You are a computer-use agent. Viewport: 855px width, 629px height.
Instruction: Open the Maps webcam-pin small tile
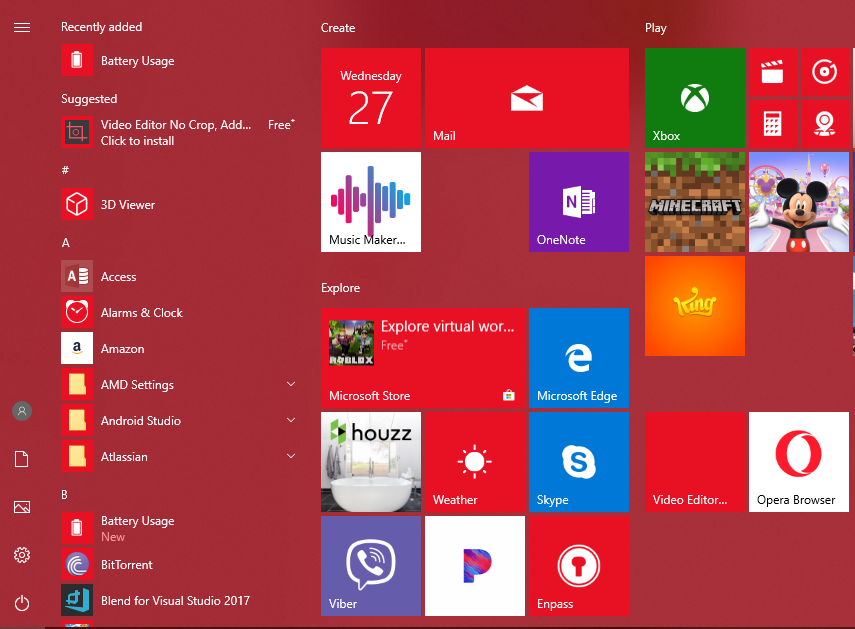point(824,124)
